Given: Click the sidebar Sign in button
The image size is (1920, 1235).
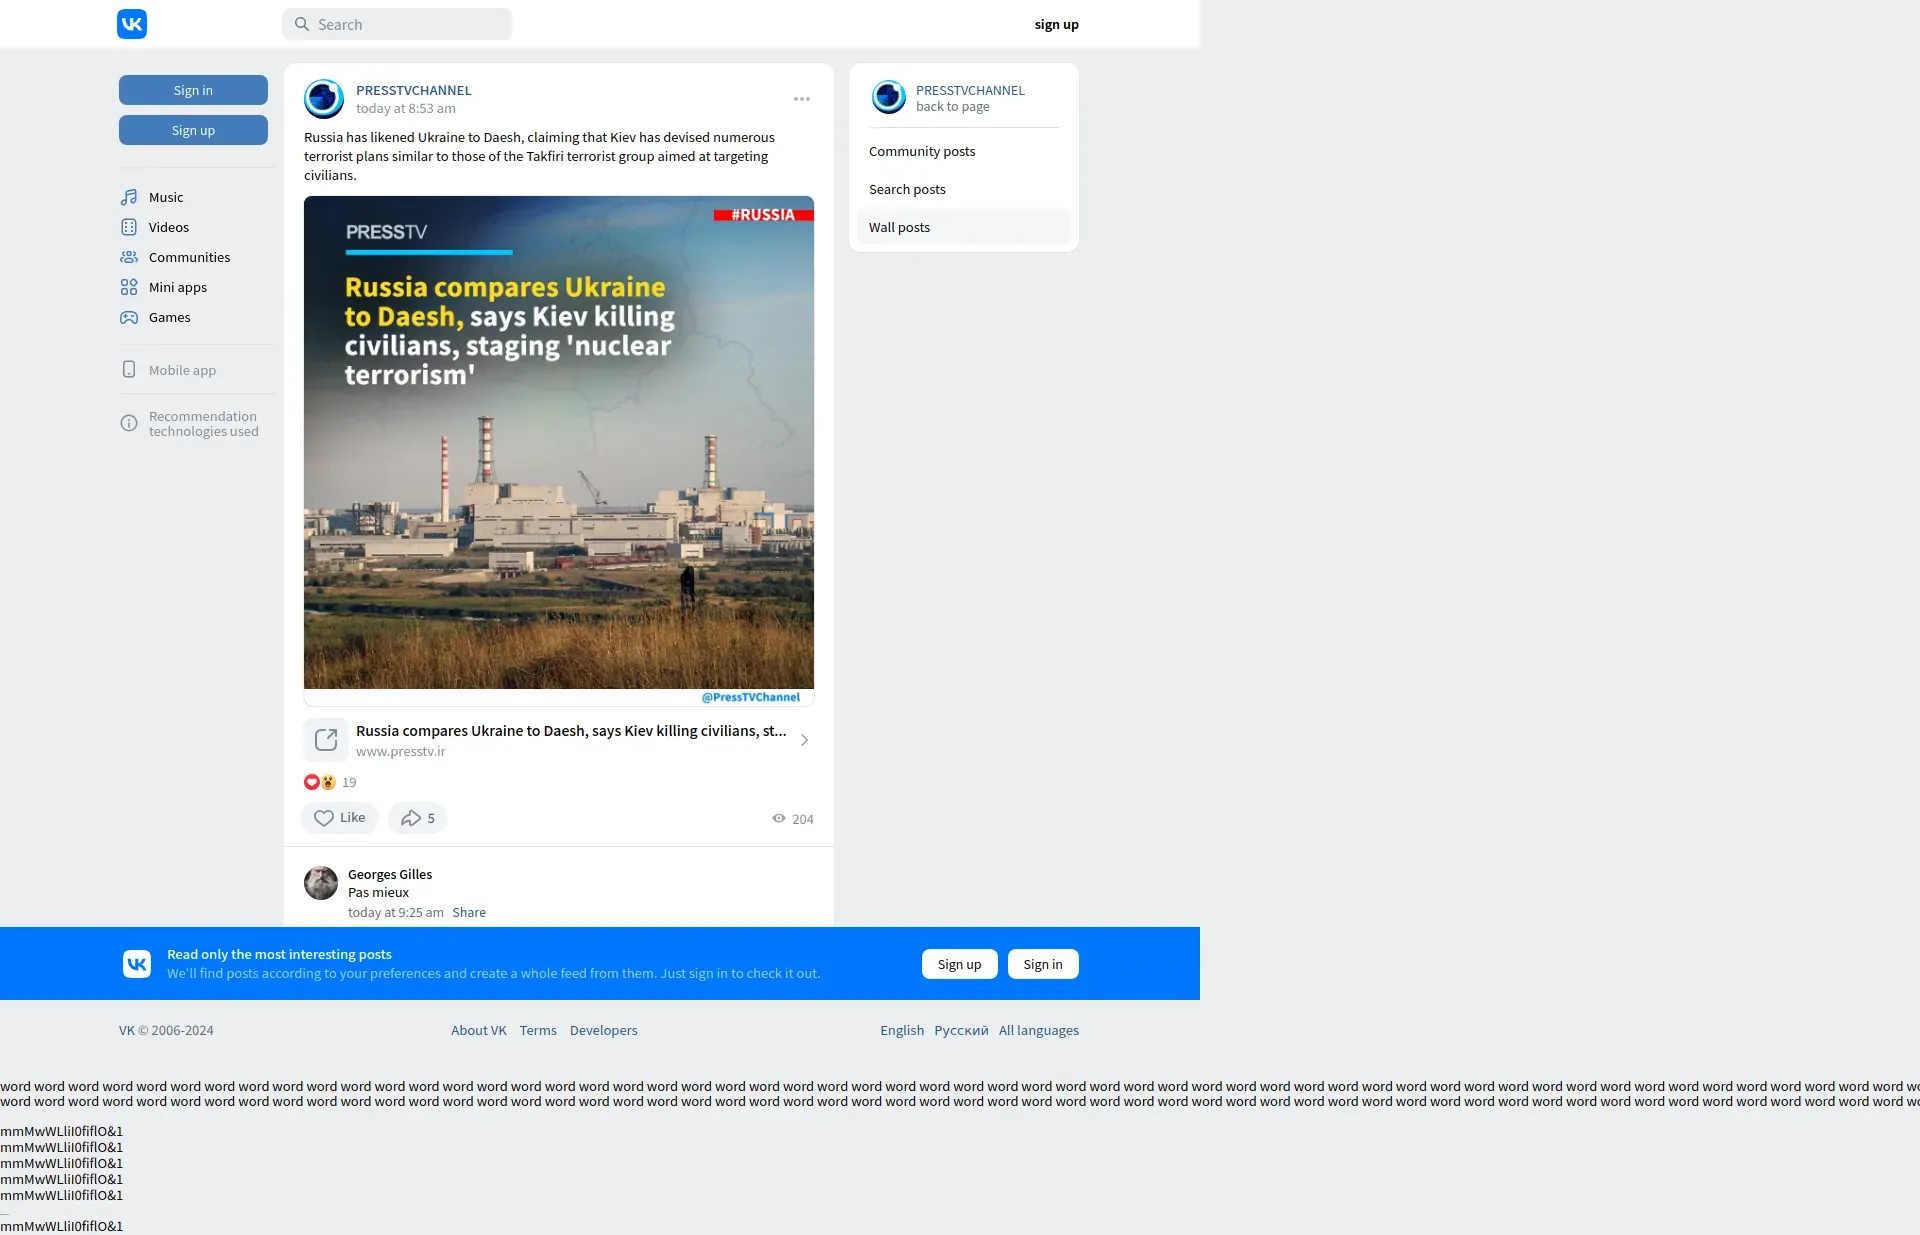Looking at the screenshot, I should point(193,90).
